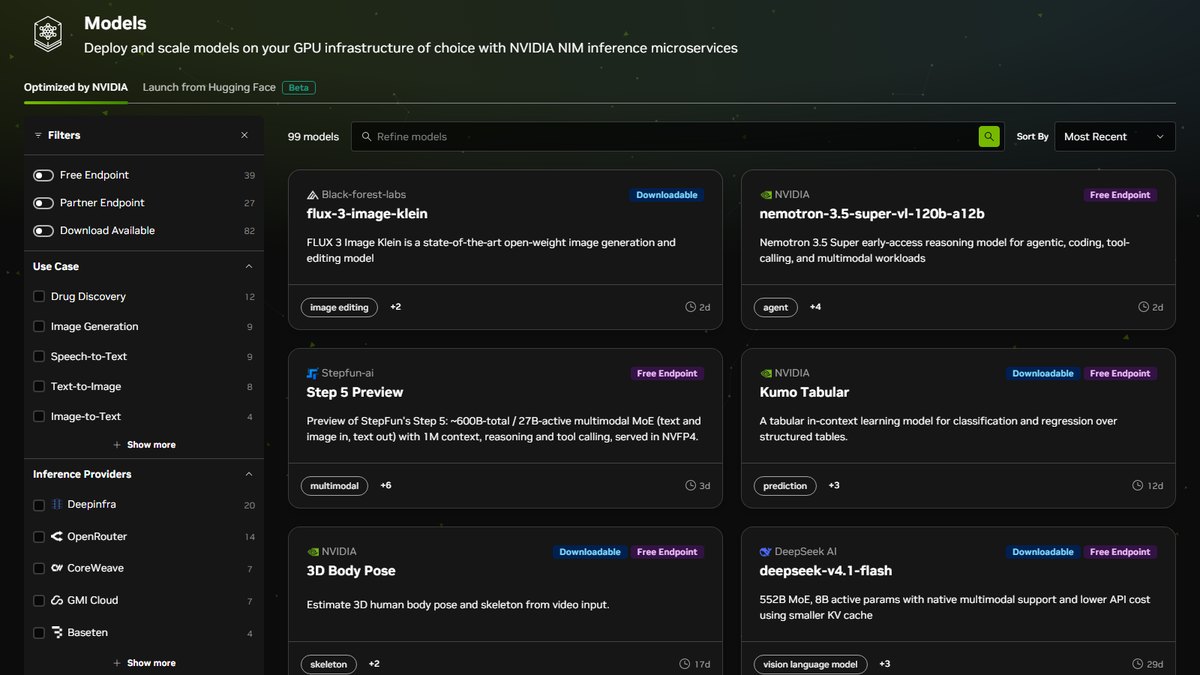Click the GMI Cloud provider icon

click(x=57, y=600)
